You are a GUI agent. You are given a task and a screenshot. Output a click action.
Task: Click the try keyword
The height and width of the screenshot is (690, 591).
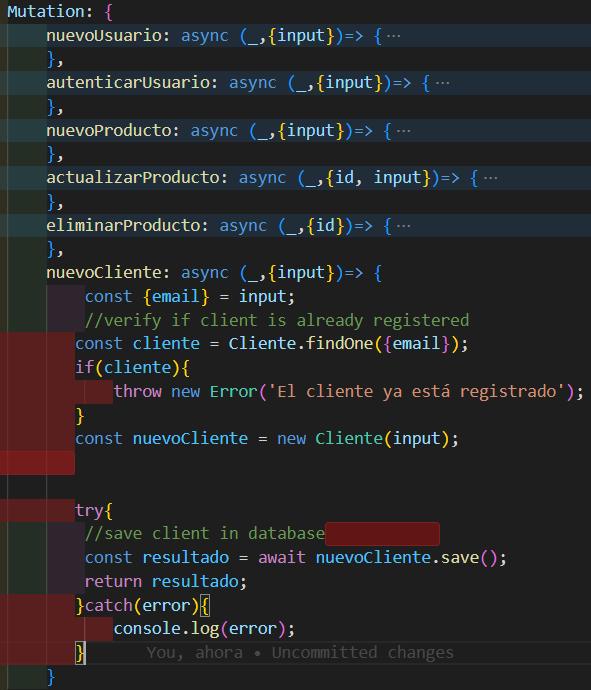click(x=89, y=510)
